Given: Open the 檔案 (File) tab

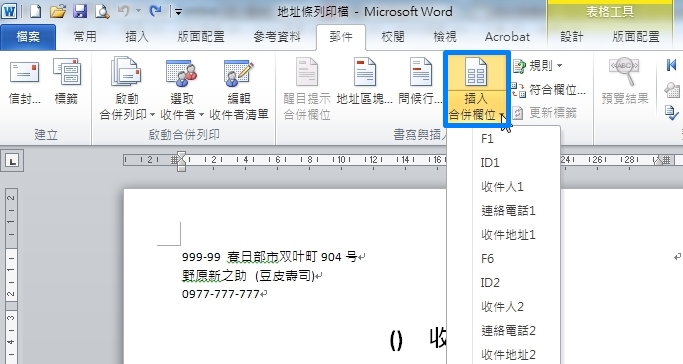Looking at the screenshot, I should 28,37.
